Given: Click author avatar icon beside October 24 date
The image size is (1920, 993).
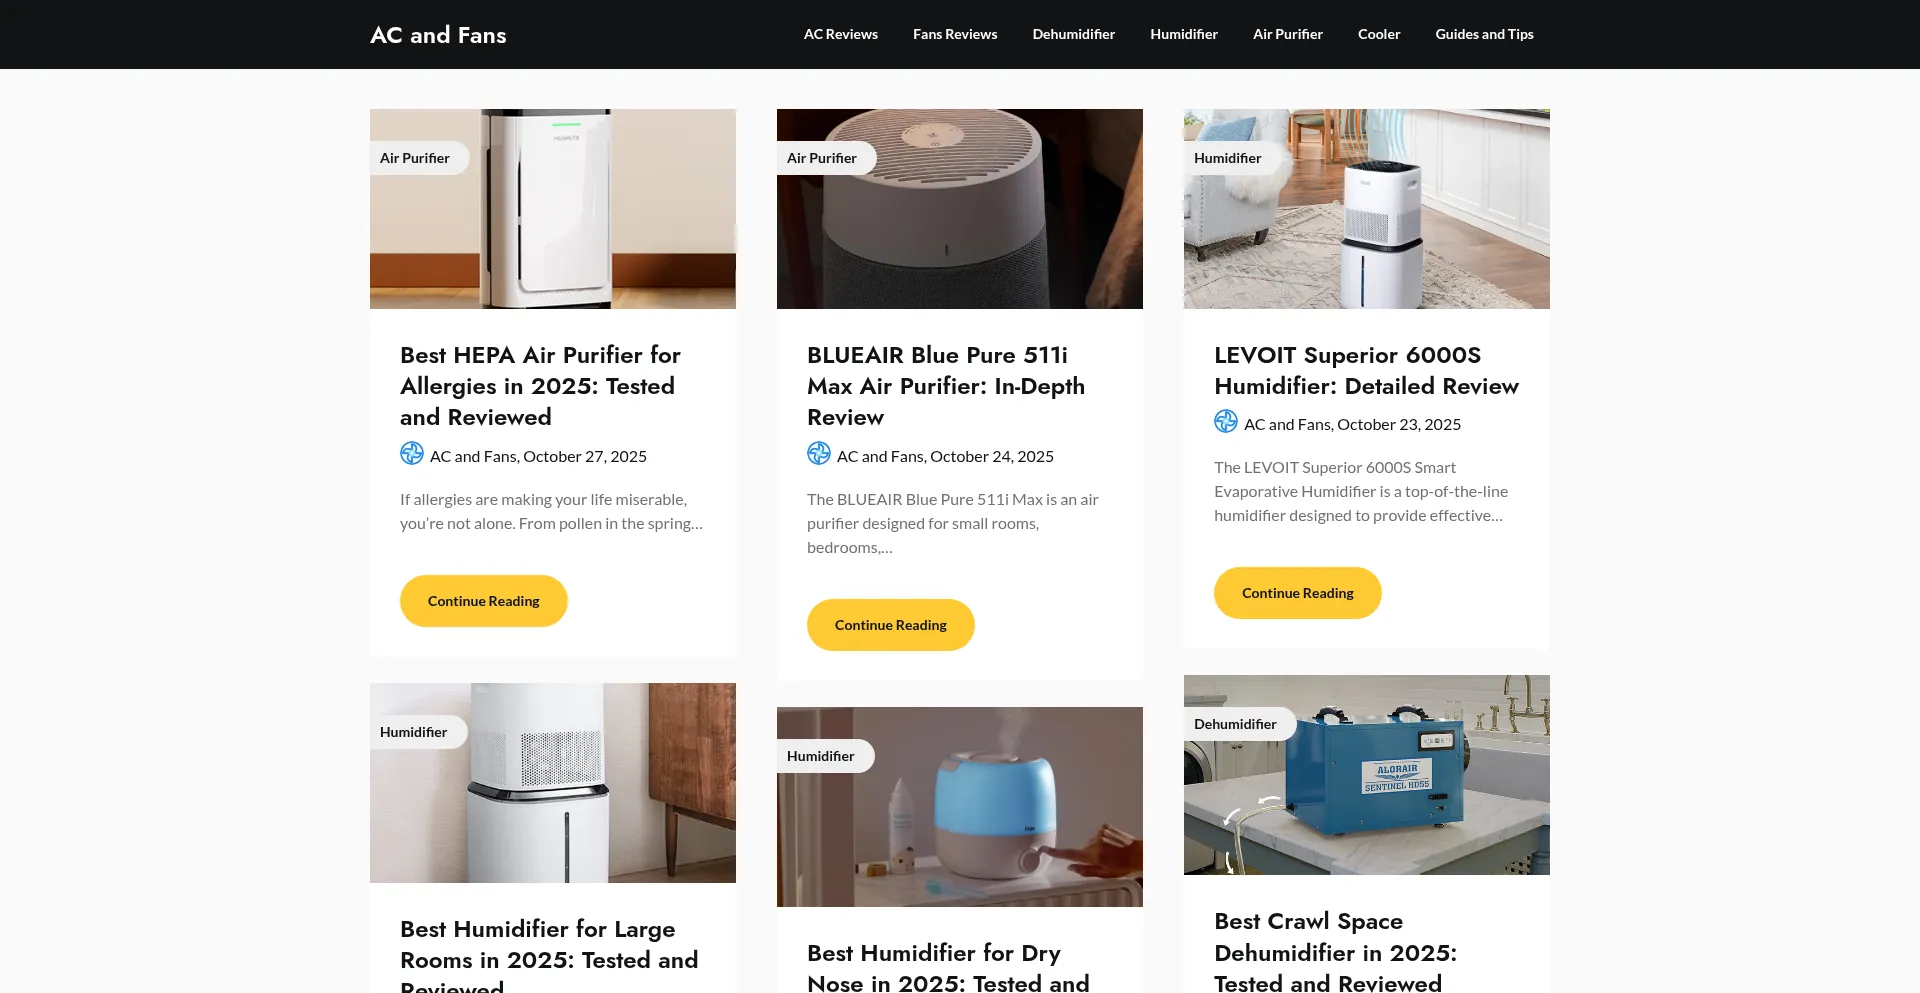Looking at the screenshot, I should [819, 454].
